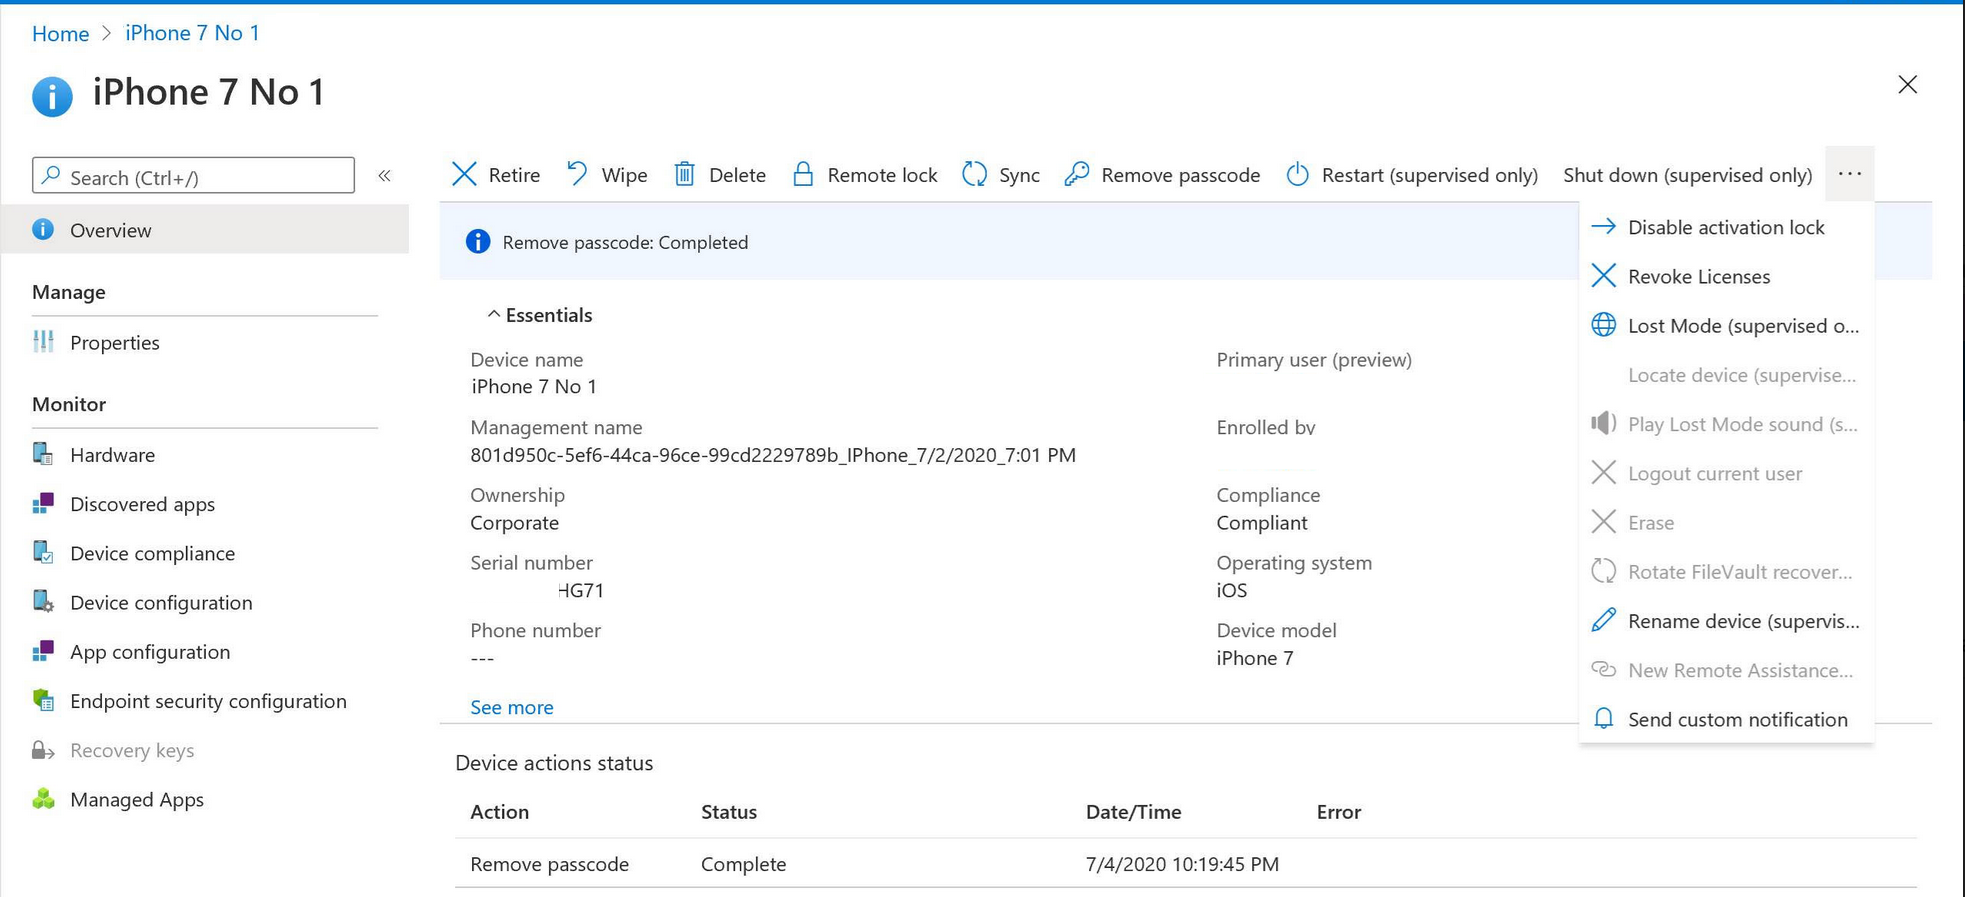Click the Logout current user X icon
Image resolution: width=1965 pixels, height=897 pixels.
[x=1604, y=472]
